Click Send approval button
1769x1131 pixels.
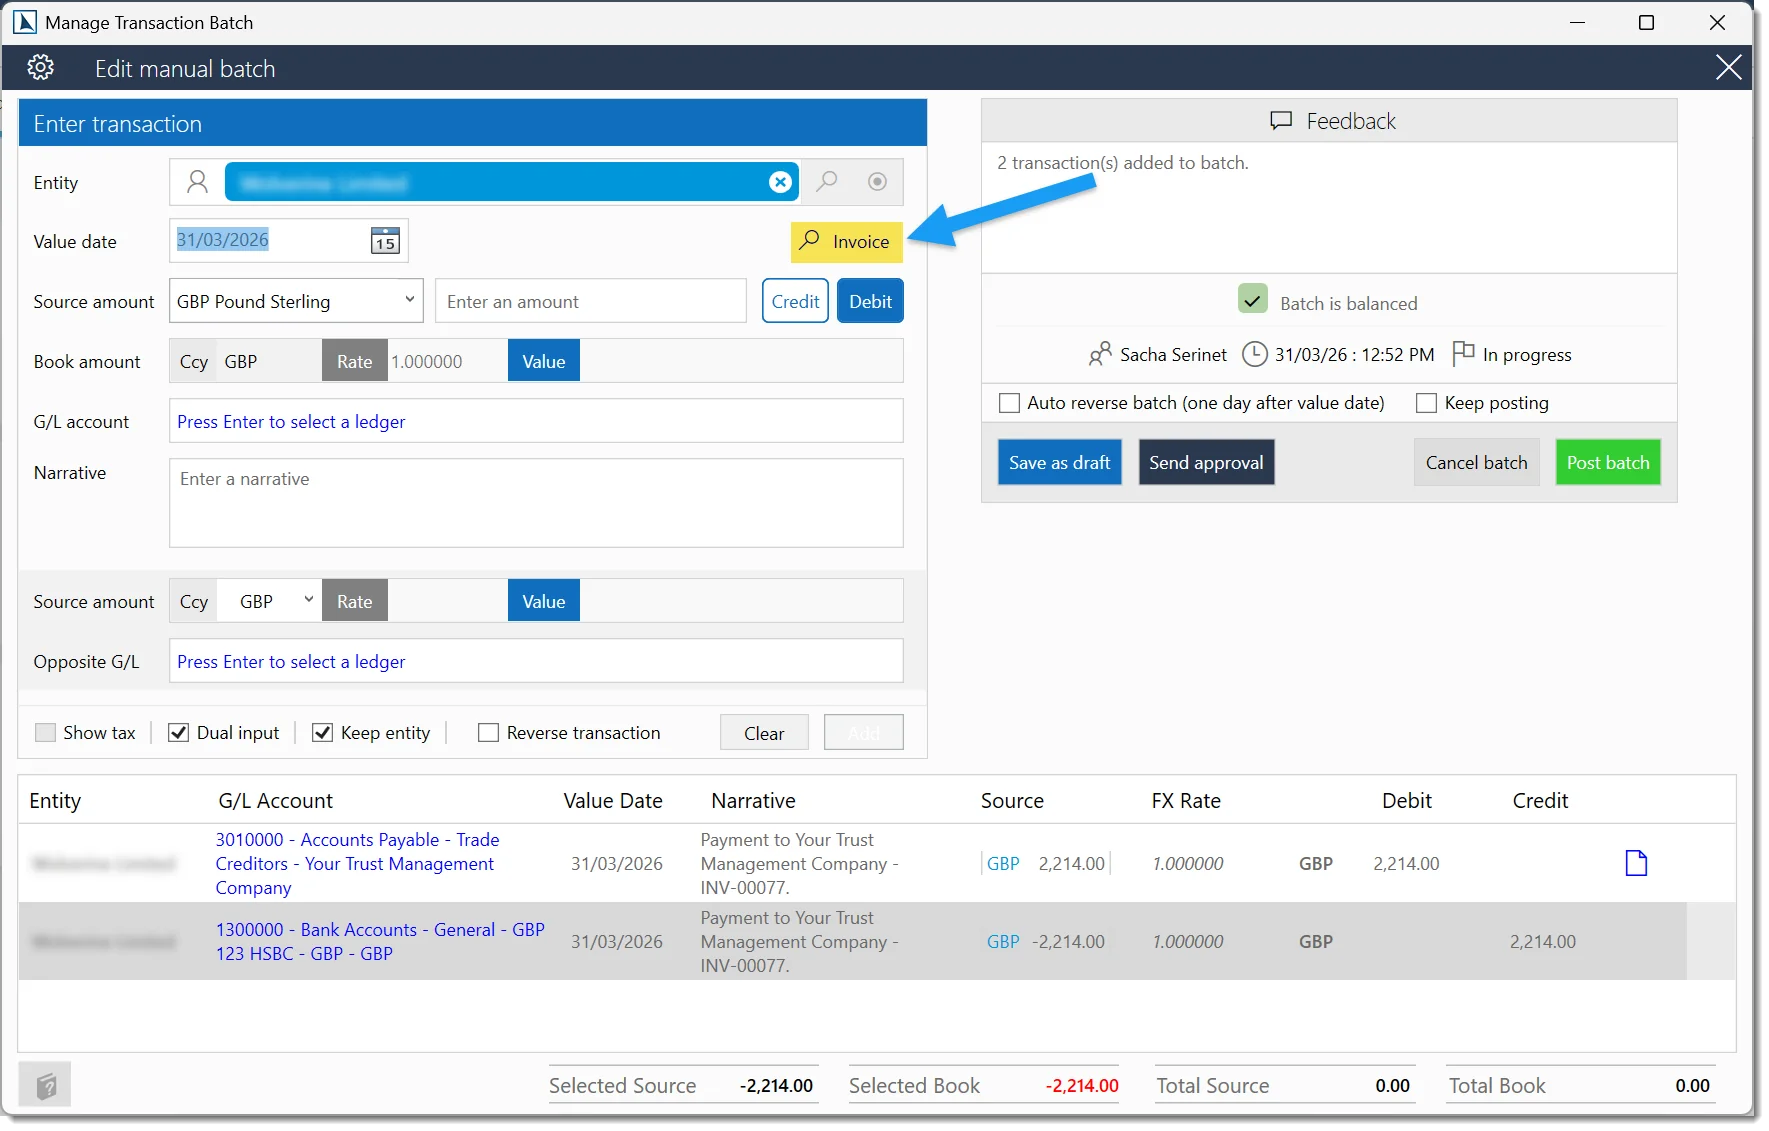[1206, 462]
